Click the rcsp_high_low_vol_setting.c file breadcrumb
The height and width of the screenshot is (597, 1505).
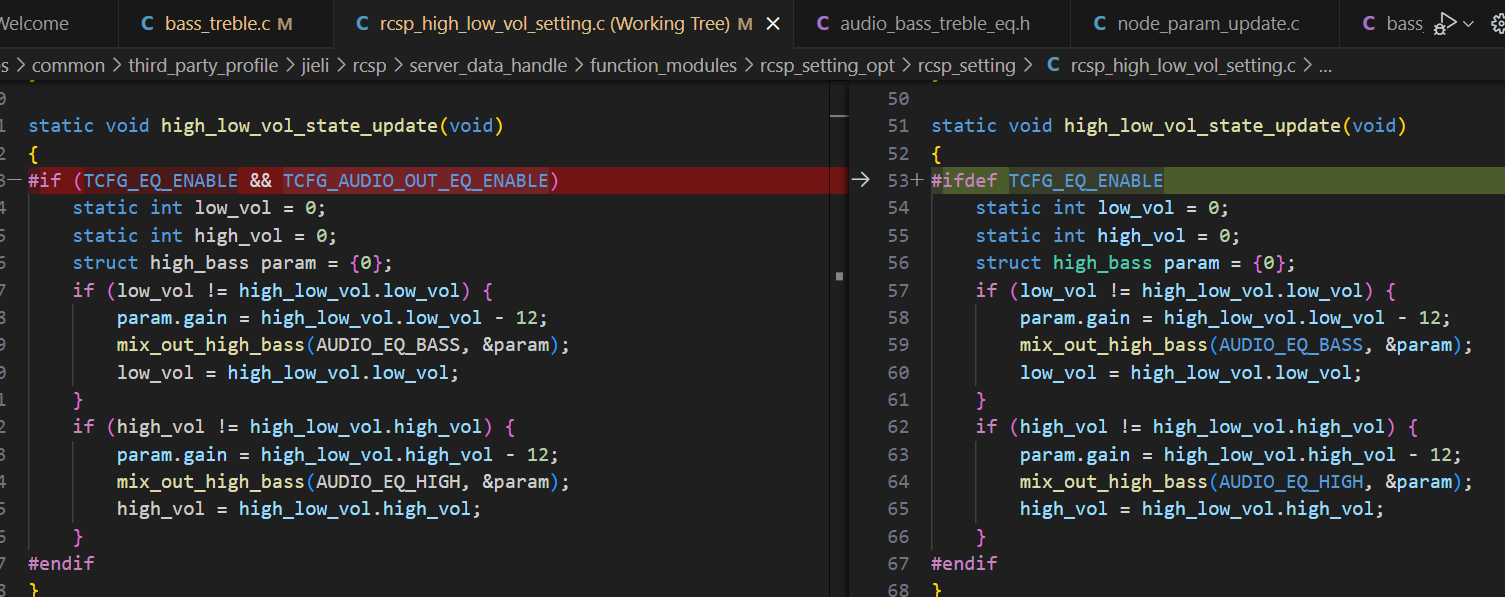(x=1171, y=66)
